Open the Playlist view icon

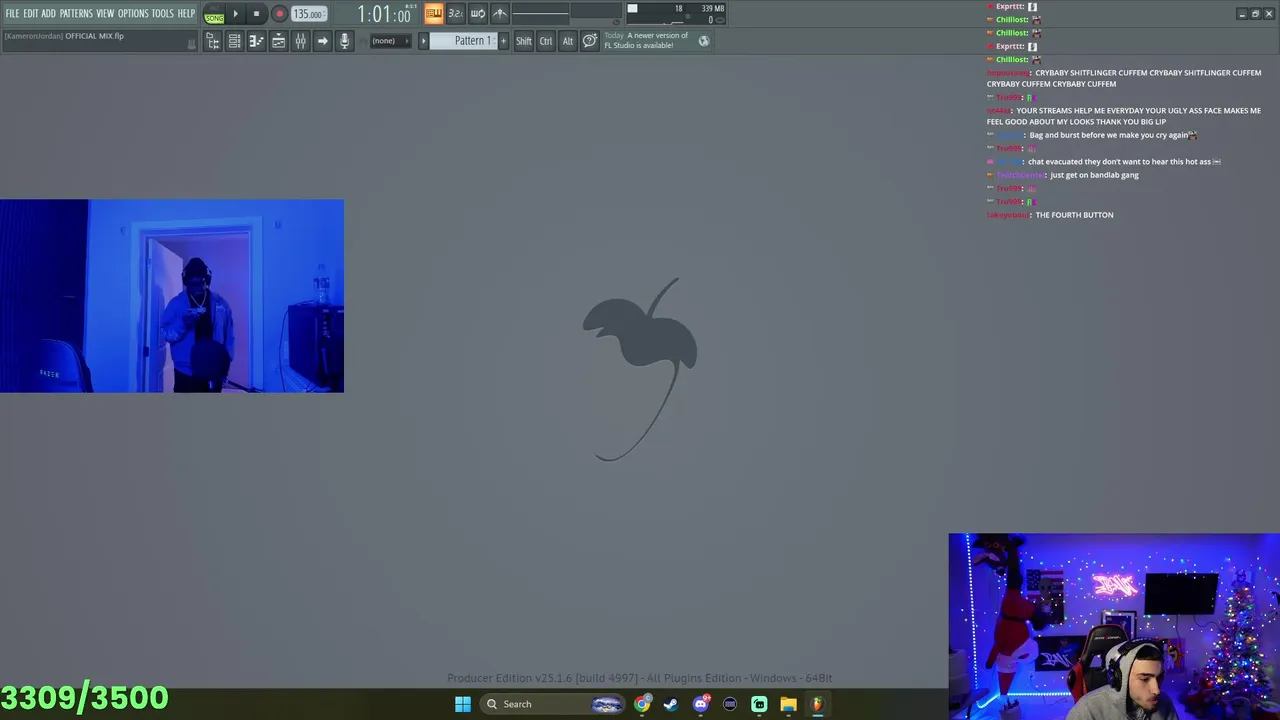[x=278, y=41]
